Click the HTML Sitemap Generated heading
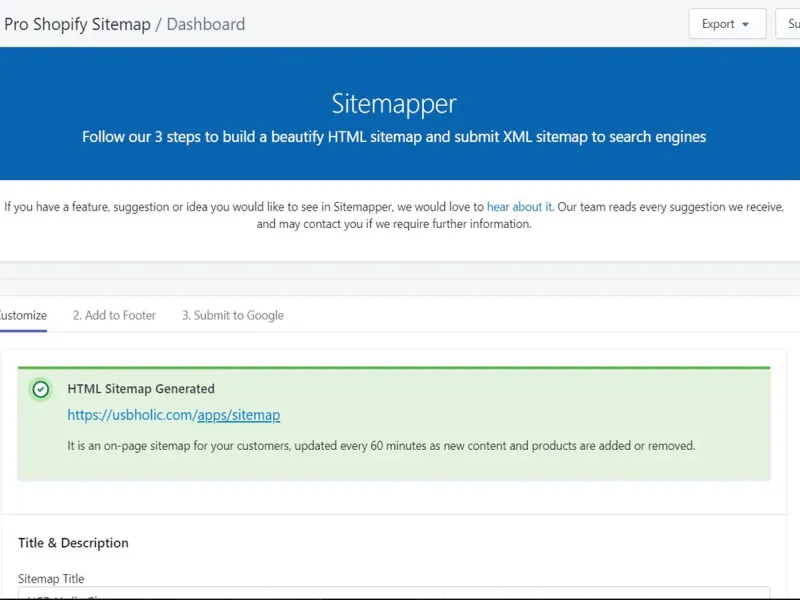This screenshot has height=600, width=800. [x=141, y=389]
